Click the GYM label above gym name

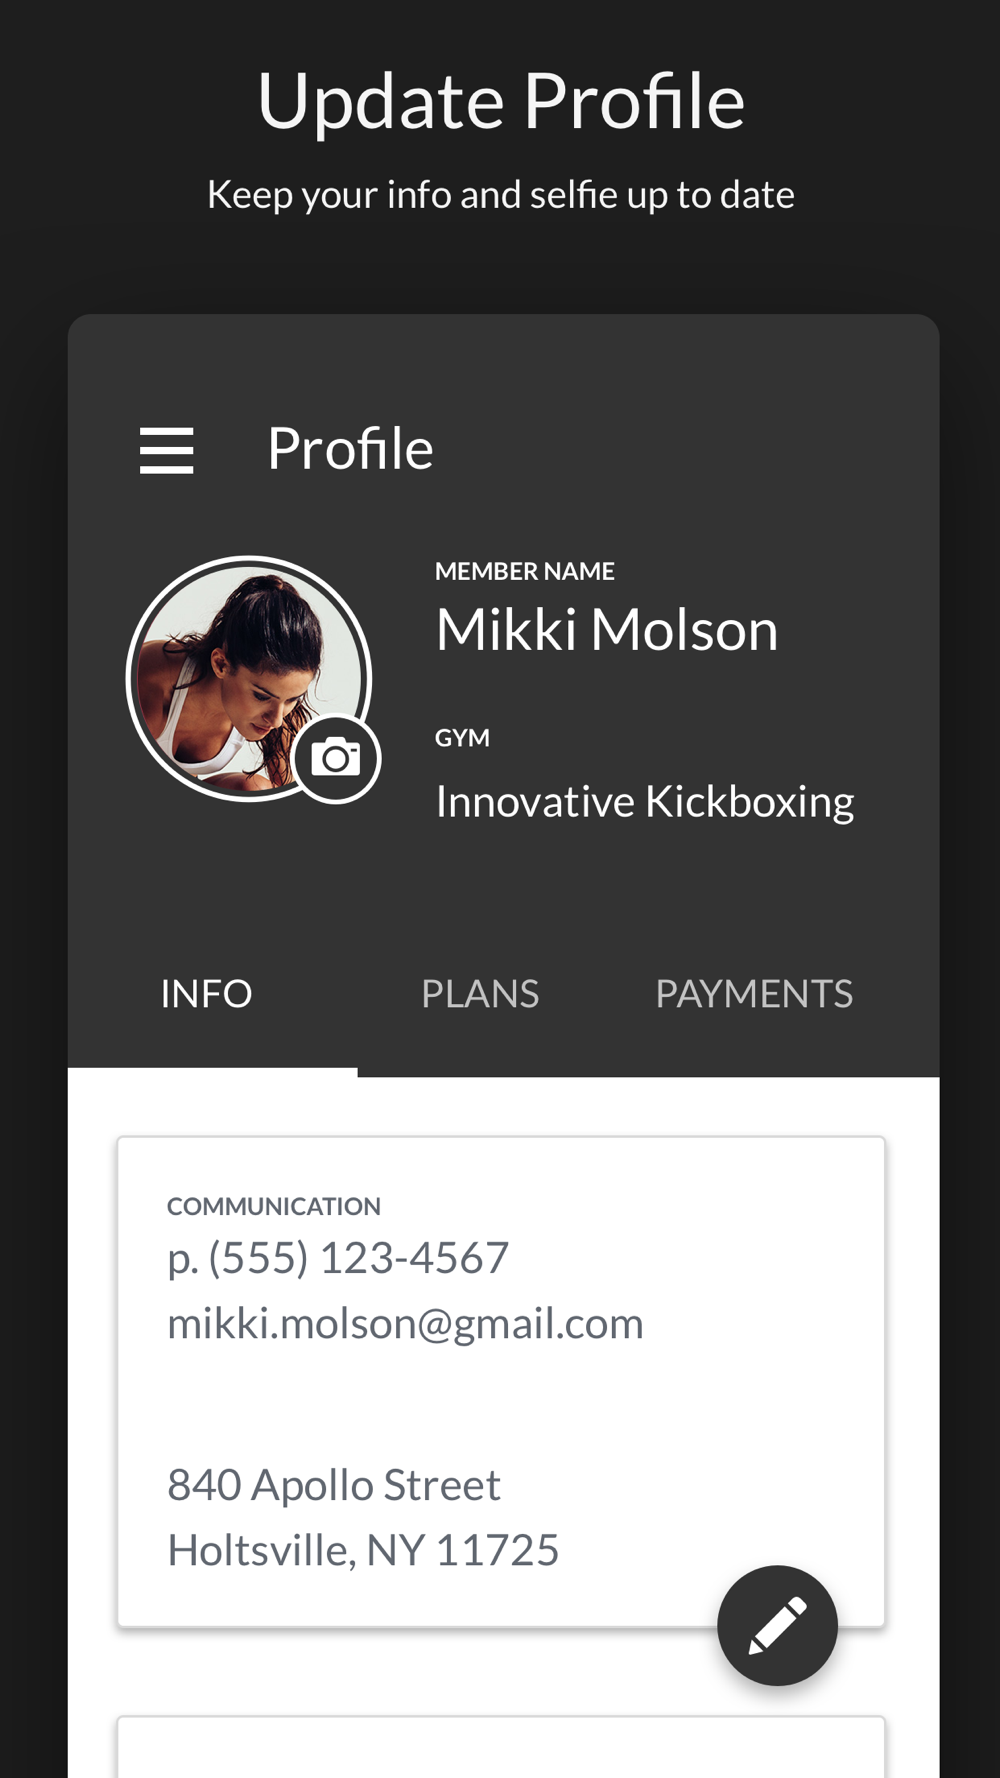tap(462, 738)
